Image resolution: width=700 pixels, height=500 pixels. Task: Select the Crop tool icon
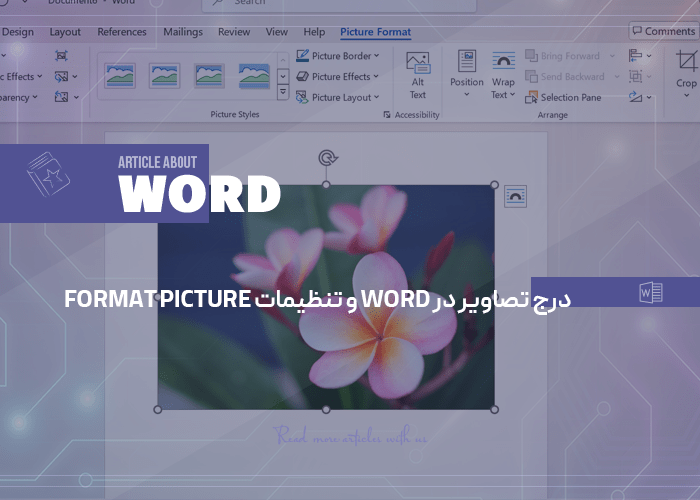pyautogui.click(x=686, y=61)
